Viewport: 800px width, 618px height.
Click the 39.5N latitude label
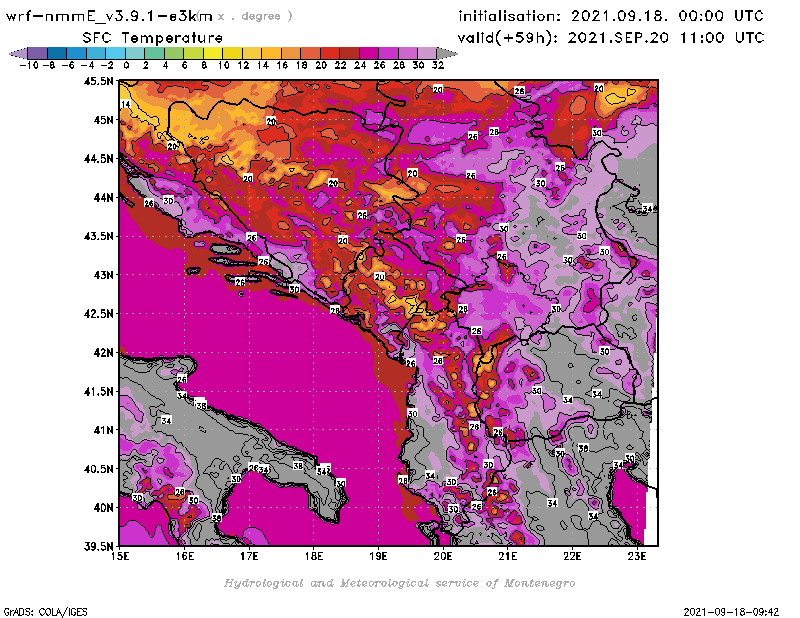pyautogui.click(x=99, y=547)
